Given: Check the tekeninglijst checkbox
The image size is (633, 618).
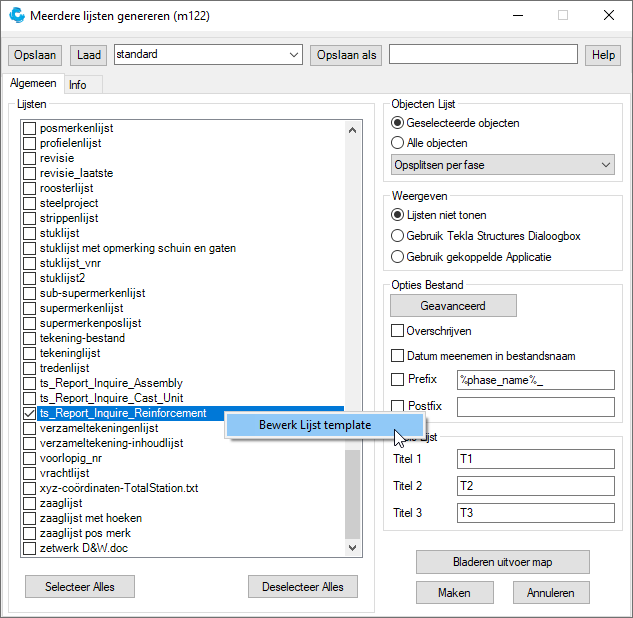Looking at the screenshot, I should 29,353.
